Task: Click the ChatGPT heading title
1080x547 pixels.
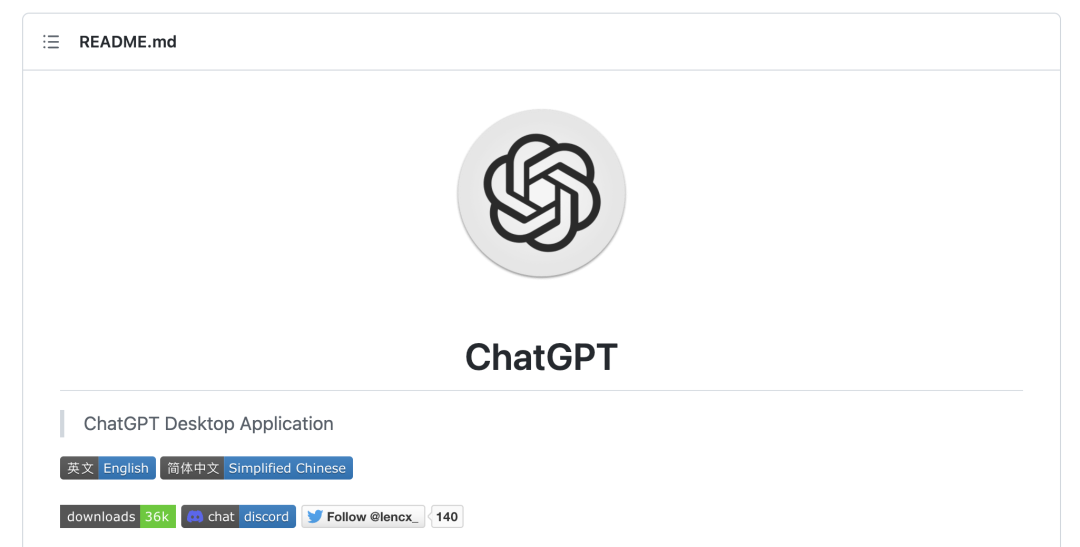Action: pyautogui.click(x=541, y=357)
